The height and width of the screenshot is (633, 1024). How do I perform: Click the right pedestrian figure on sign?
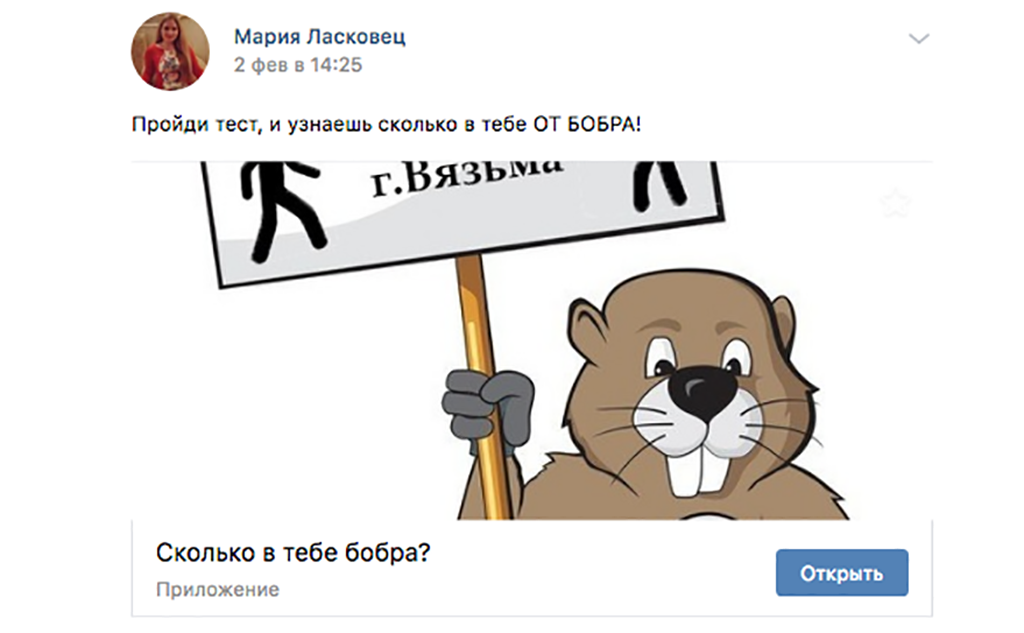tap(658, 184)
